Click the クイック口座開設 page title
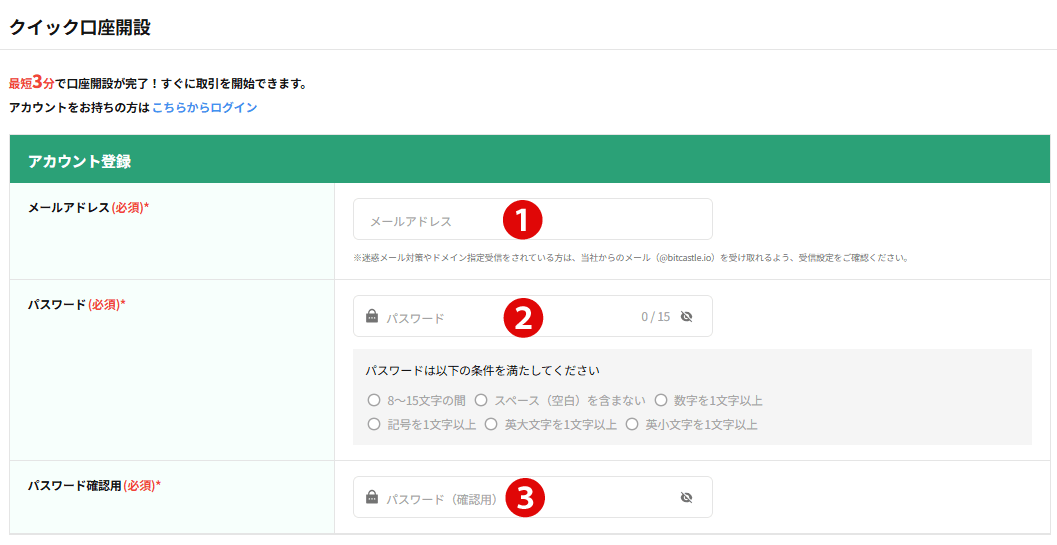The width and height of the screenshot is (1057, 545). click(x=80, y=28)
